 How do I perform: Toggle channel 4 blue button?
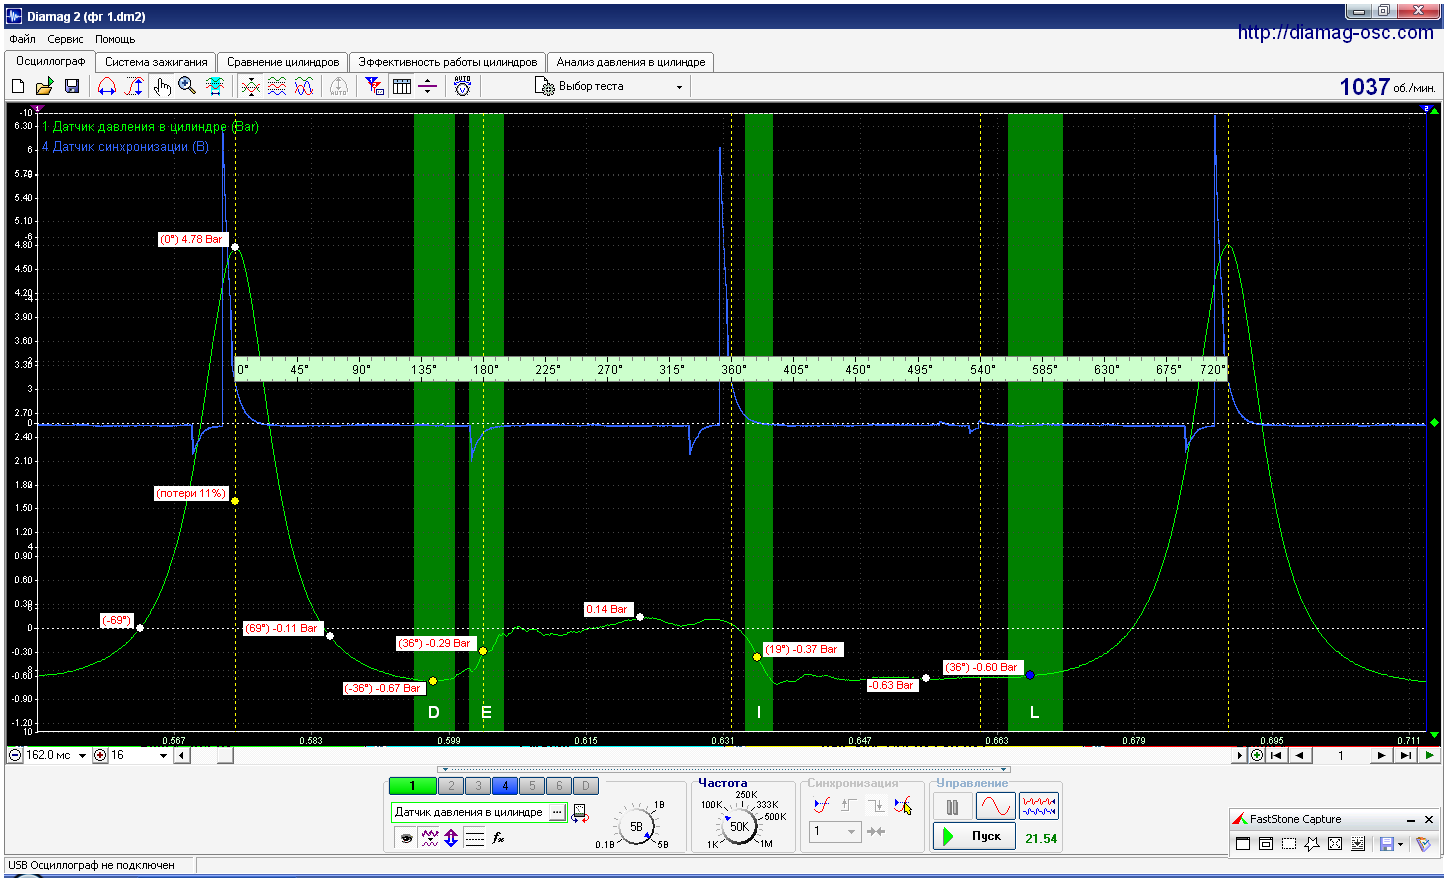click(x=505, y=785)
